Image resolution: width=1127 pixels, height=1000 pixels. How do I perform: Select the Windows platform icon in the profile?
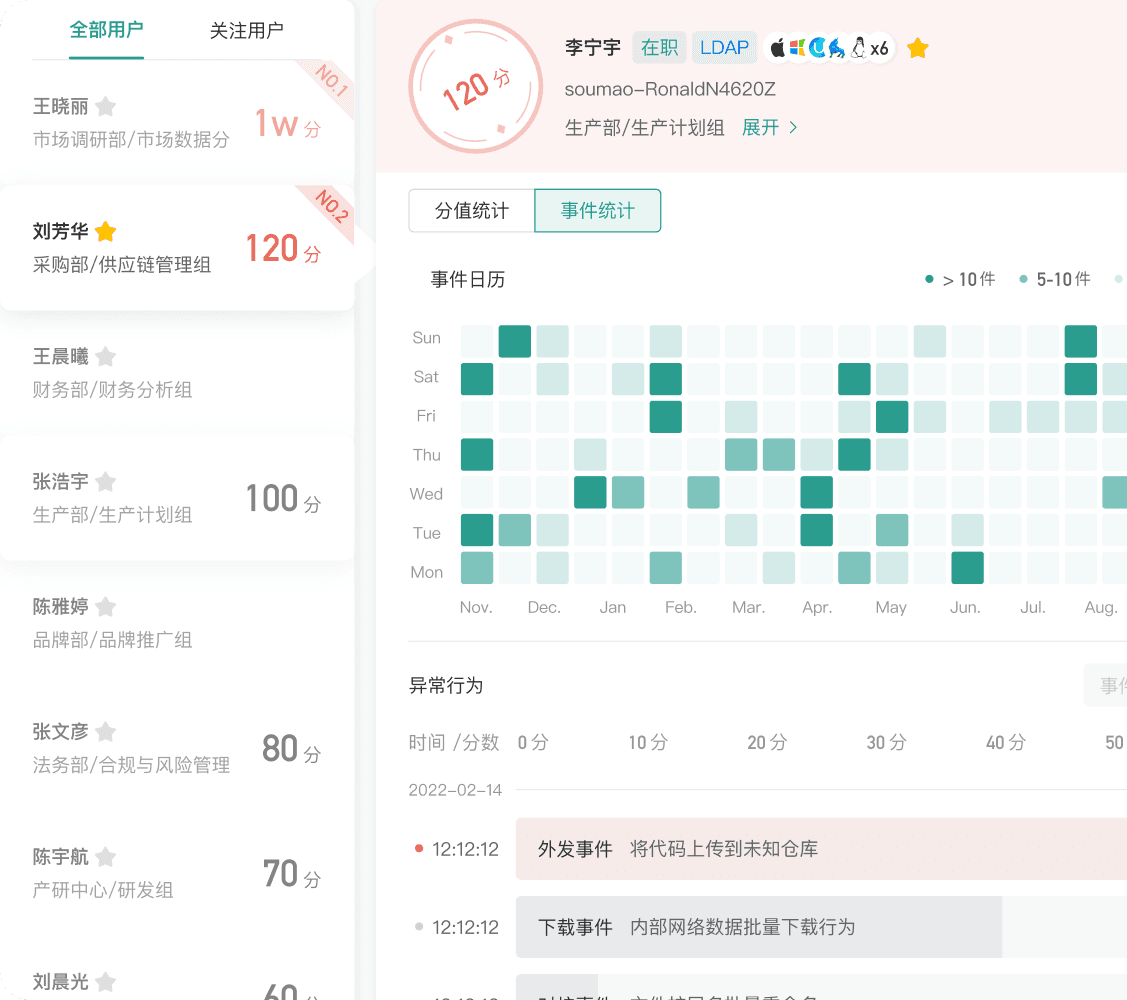pos(797,47)
